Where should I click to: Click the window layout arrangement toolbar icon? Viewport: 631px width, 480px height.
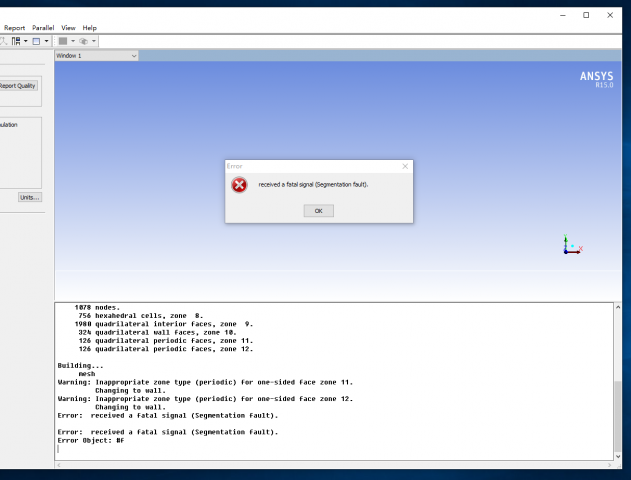point(16,41)
